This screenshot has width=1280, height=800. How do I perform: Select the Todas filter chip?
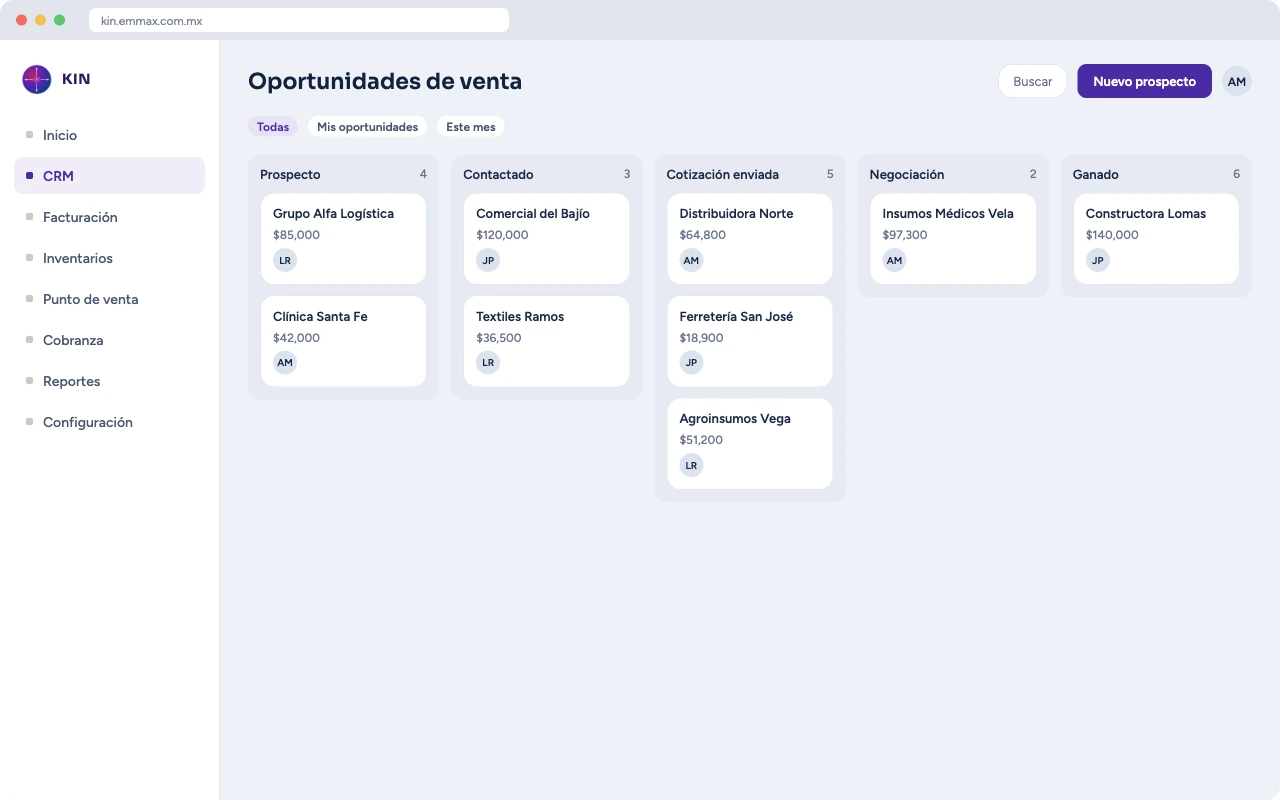coord(273,127)
